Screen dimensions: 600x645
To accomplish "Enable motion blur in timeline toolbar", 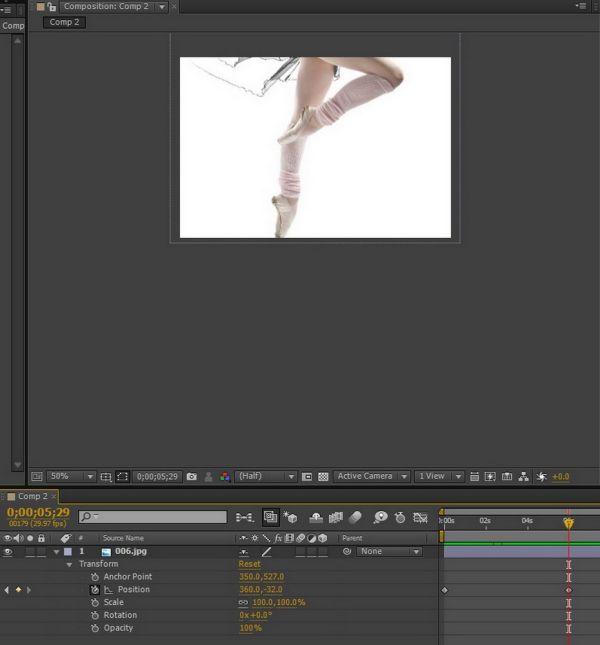I will pyautogui.click(x=356, y=517).
